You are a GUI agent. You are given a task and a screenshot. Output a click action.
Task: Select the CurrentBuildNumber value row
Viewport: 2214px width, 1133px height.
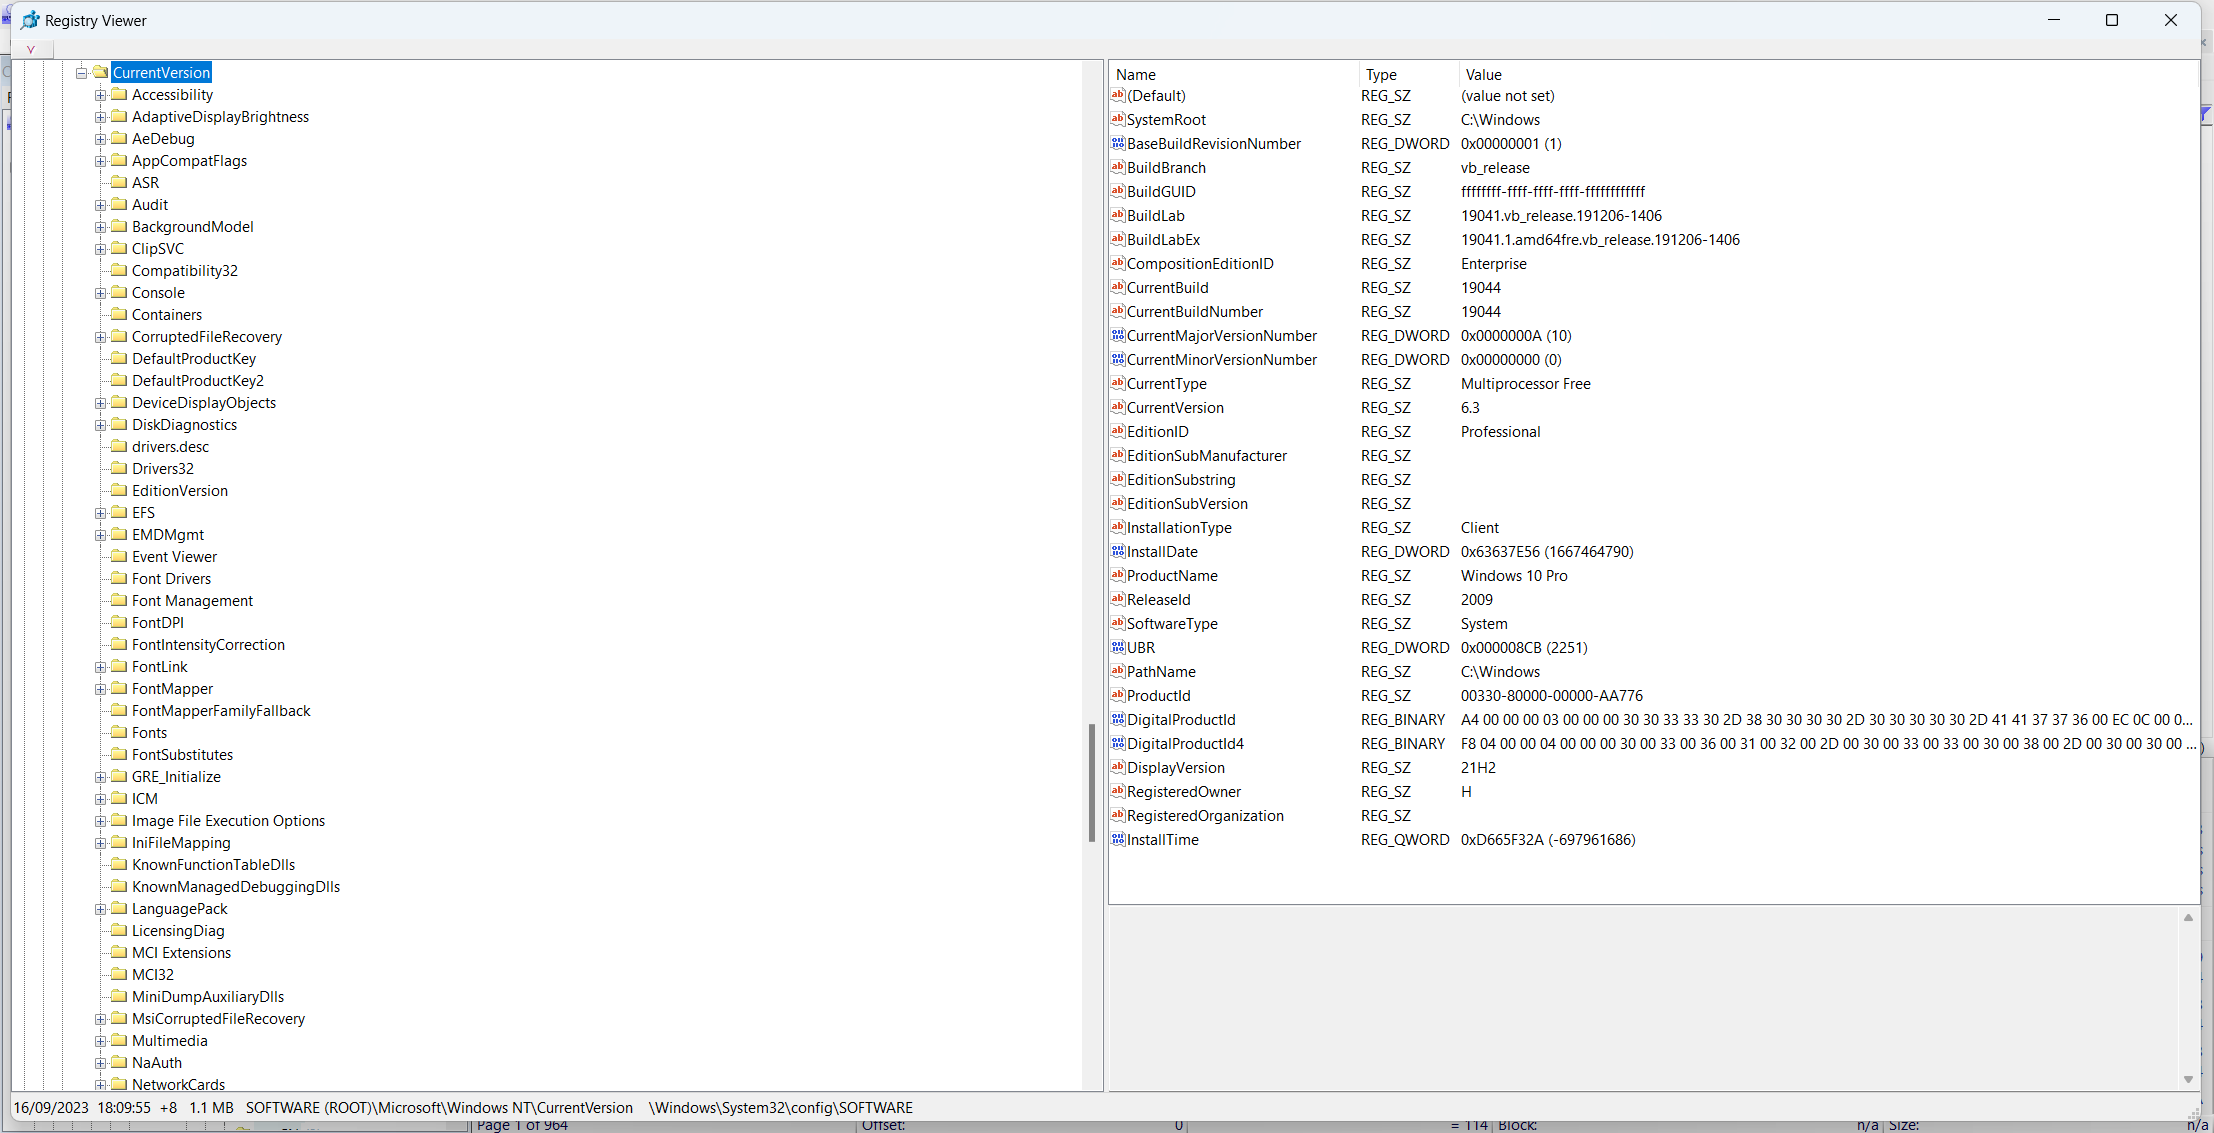[1652, 311]
